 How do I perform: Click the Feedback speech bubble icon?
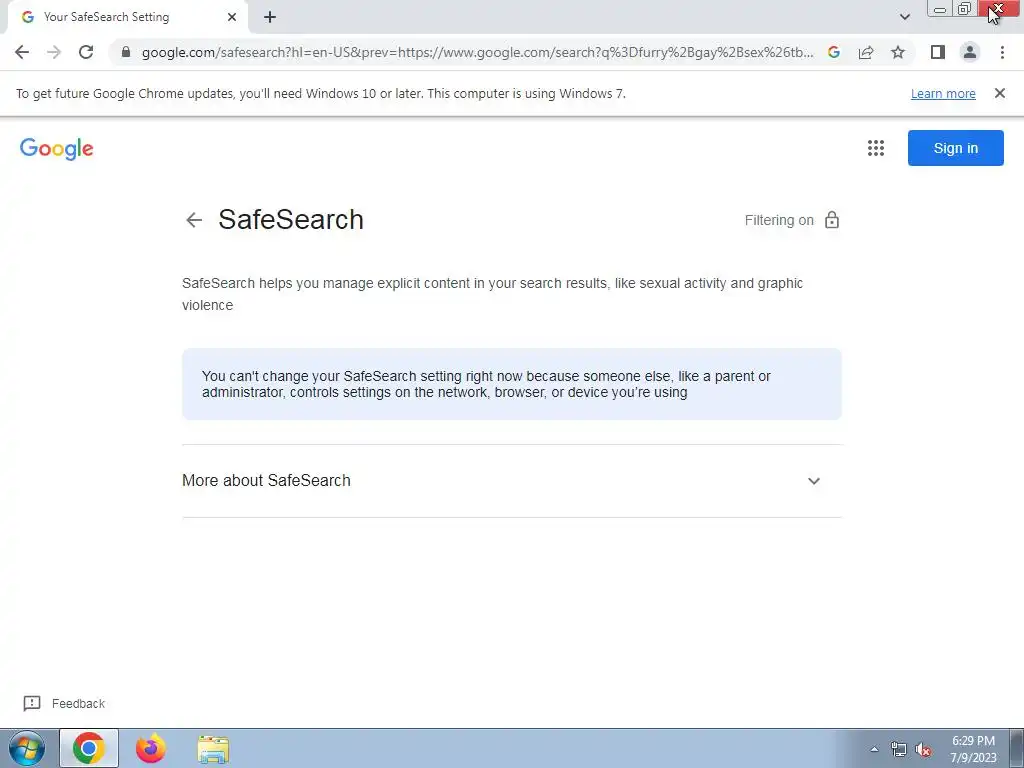click(32, 703)
